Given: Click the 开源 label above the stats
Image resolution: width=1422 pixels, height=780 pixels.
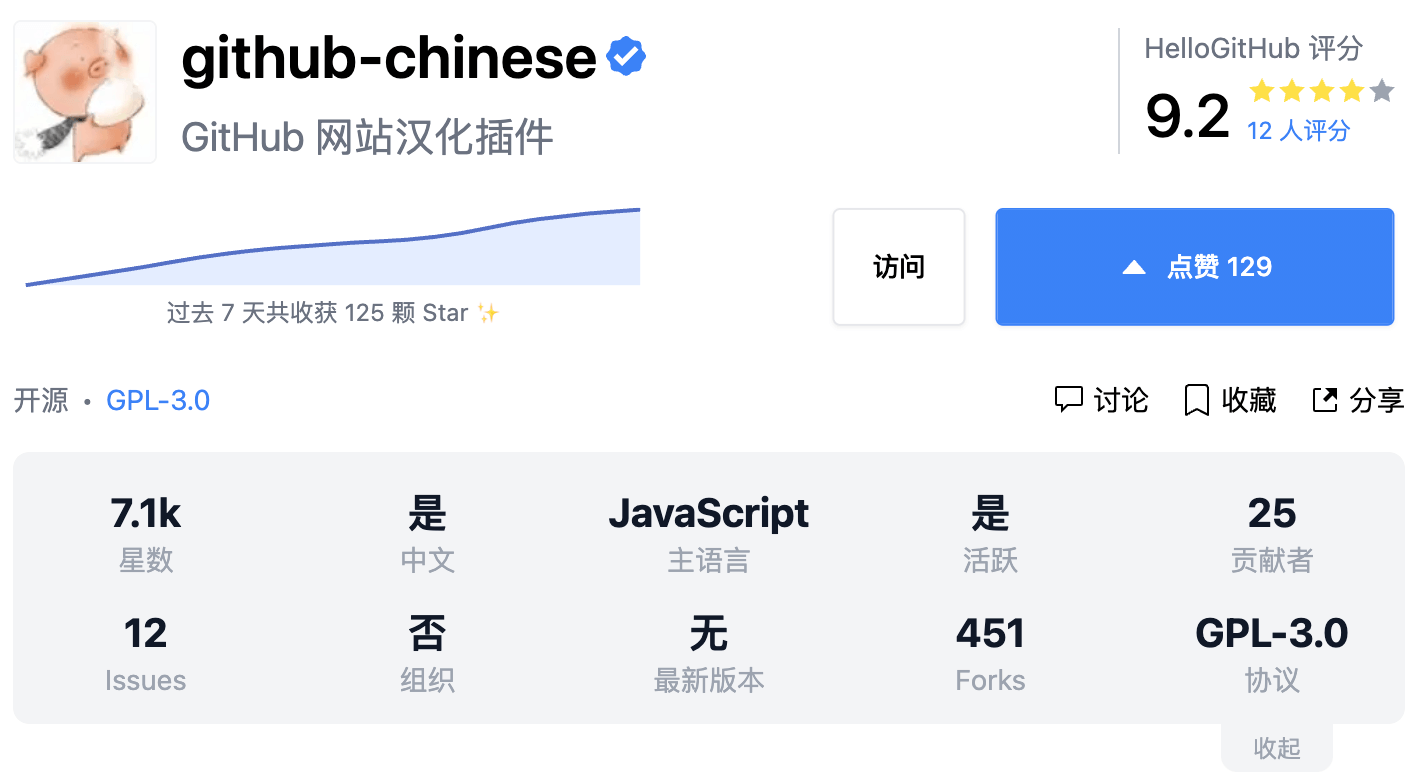Looking at the screenshot, I should (41, 399).
